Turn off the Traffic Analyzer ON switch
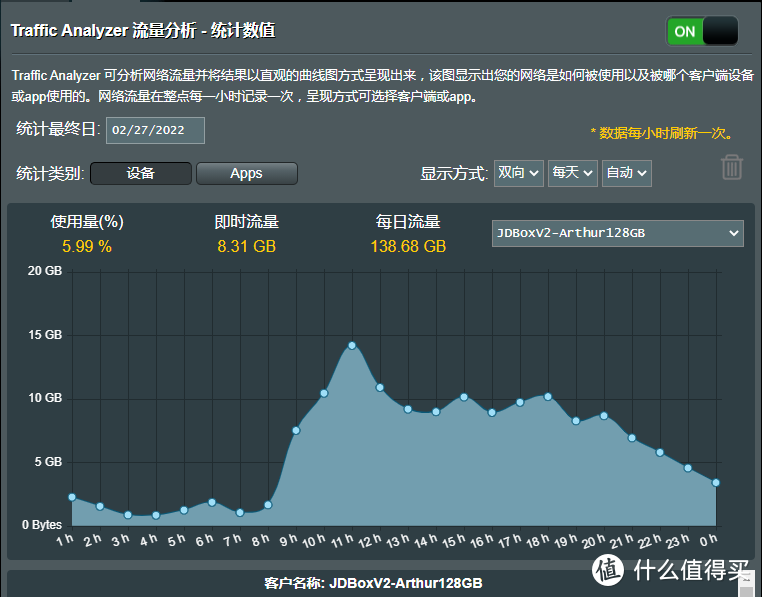 coord(702,31)
